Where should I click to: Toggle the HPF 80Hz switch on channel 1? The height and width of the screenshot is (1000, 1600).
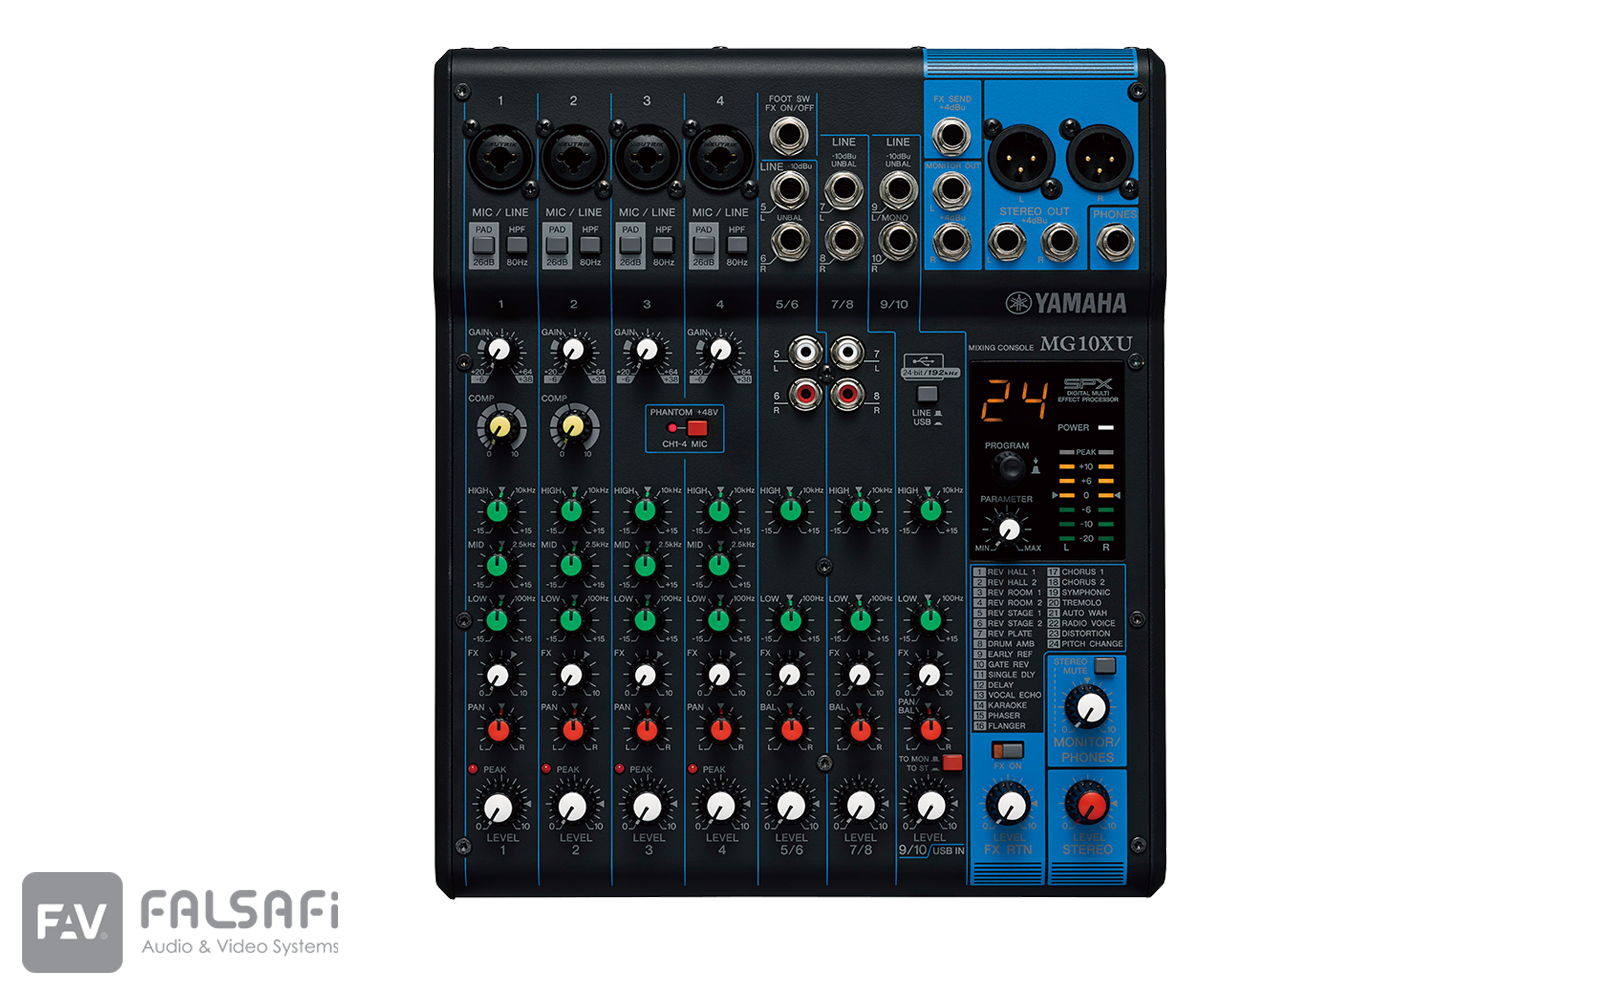point(517,244)
